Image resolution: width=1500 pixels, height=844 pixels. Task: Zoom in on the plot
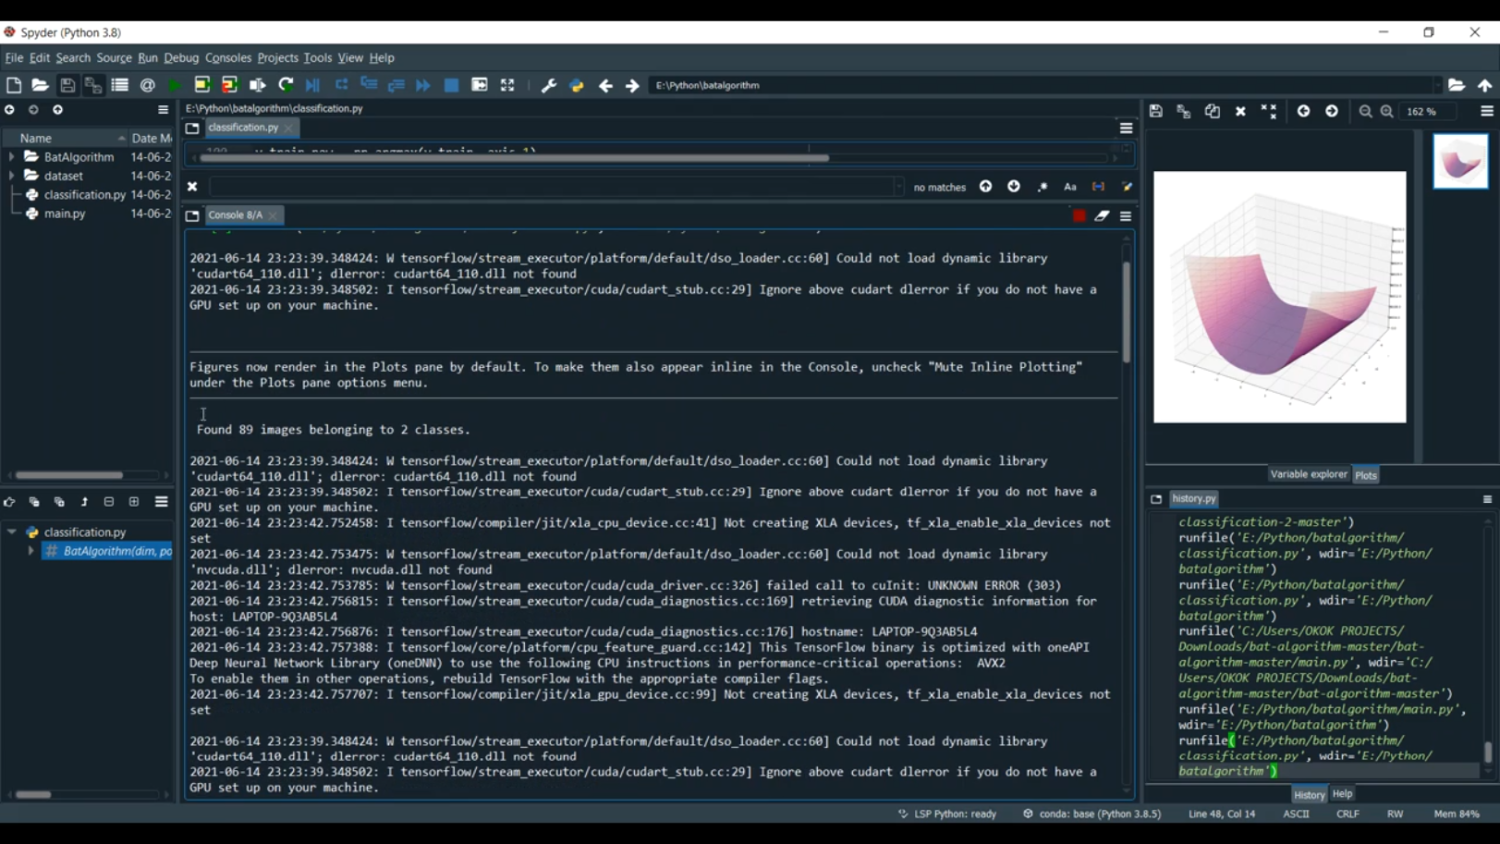(1387, 112)
